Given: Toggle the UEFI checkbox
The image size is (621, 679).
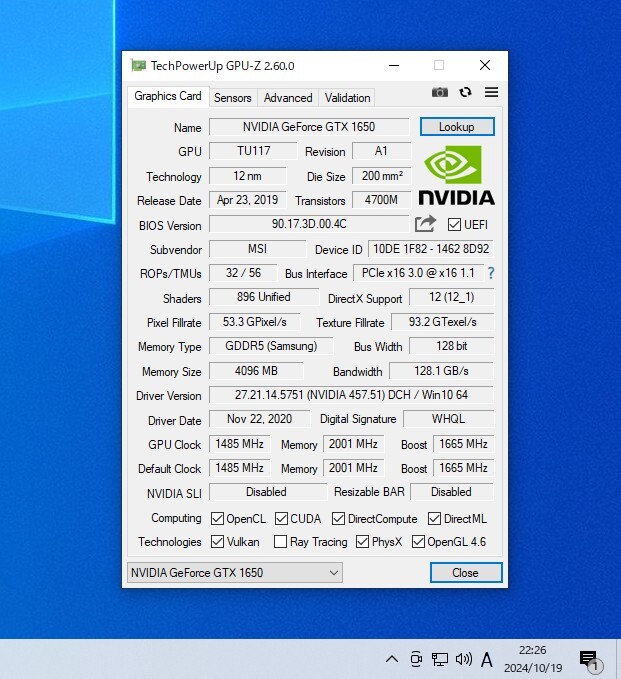Looking at the screenshot, I should click(454, 225).
